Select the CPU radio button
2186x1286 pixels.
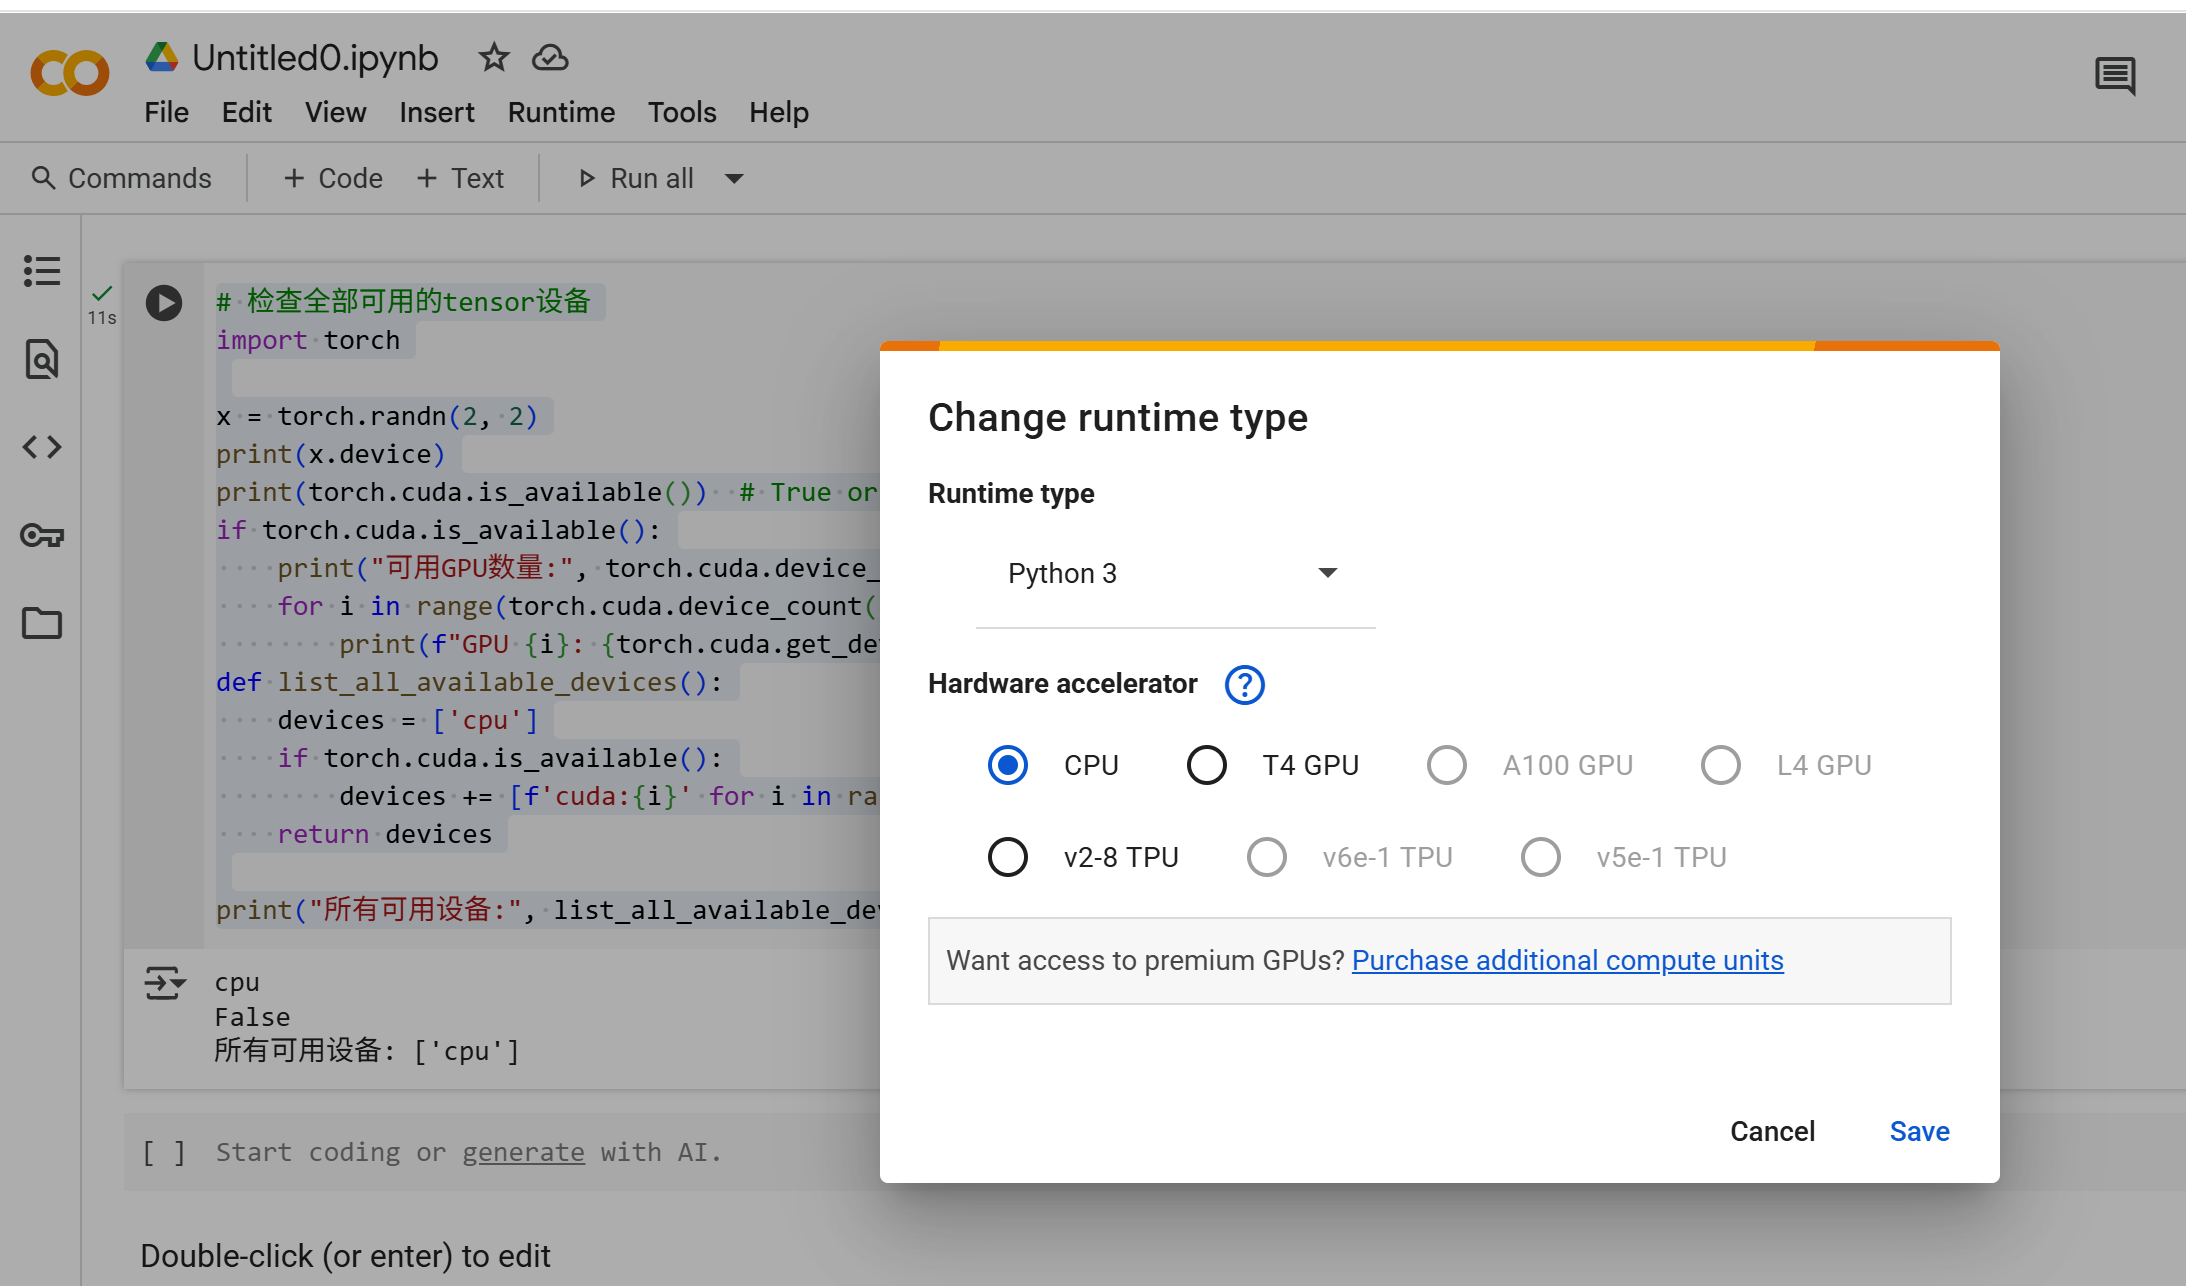1008,765
